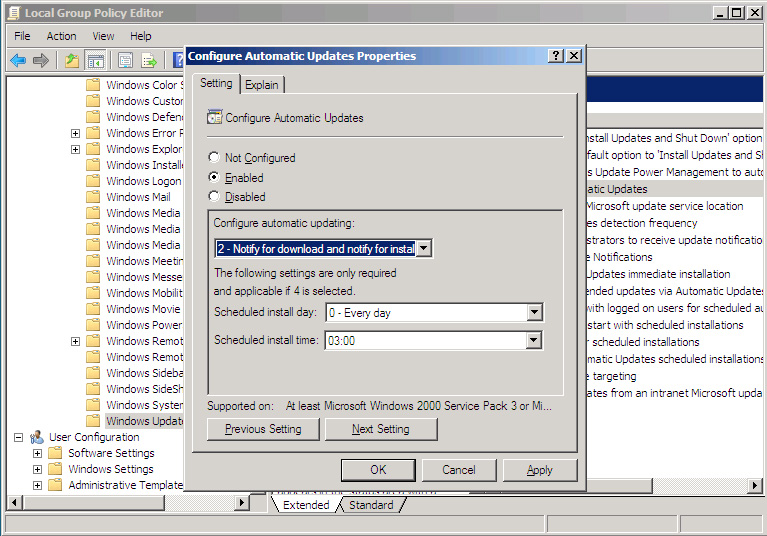
Task: Click the folder icon beside Windows Mail
Action: click(93, 197)
